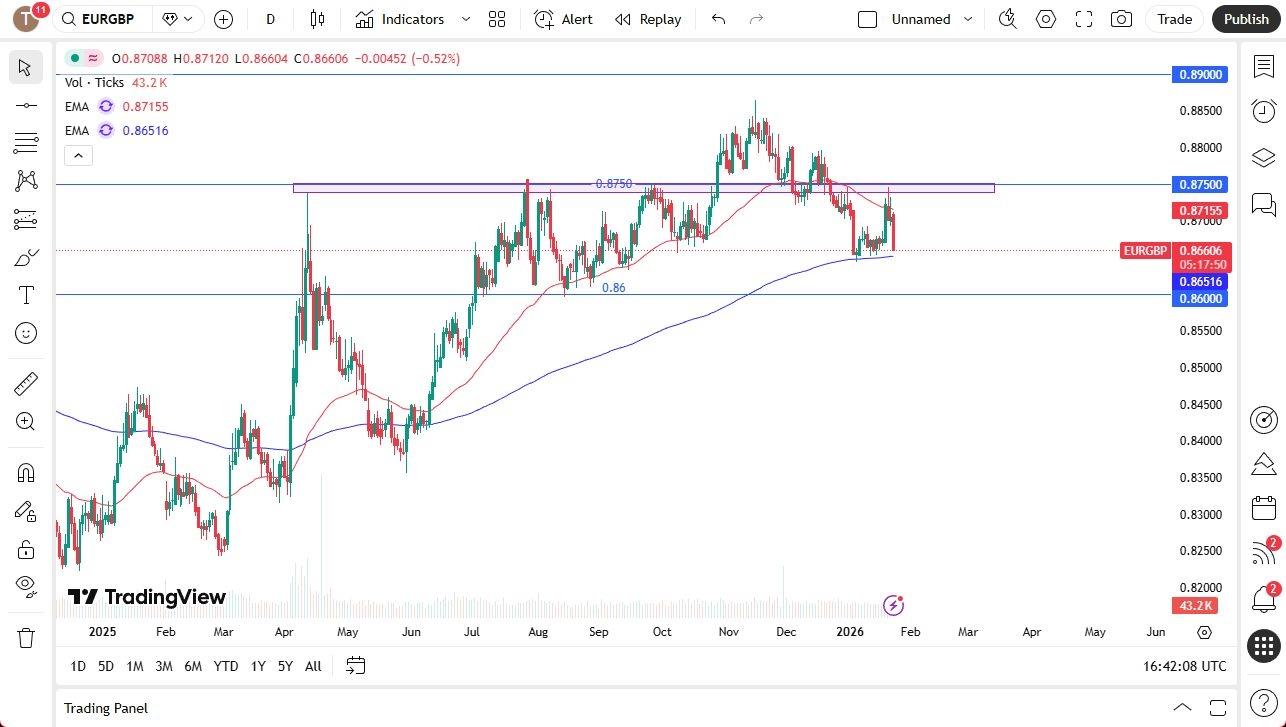Click the 0.87500 blue price label
The width and height of the screenshot is (1286, 727).
click(x=1199, y=185)
